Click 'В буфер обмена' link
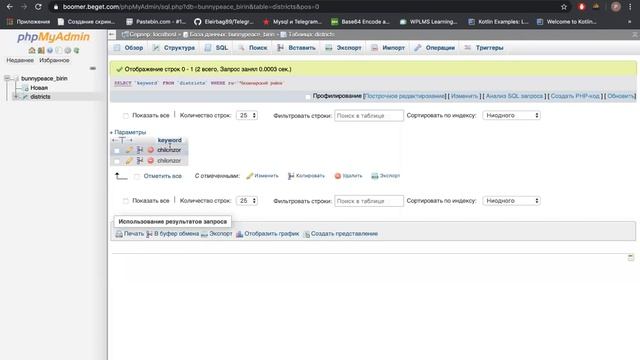Image resolution: width=640 pixels, height=360 pixels. (x=173, y=234)
